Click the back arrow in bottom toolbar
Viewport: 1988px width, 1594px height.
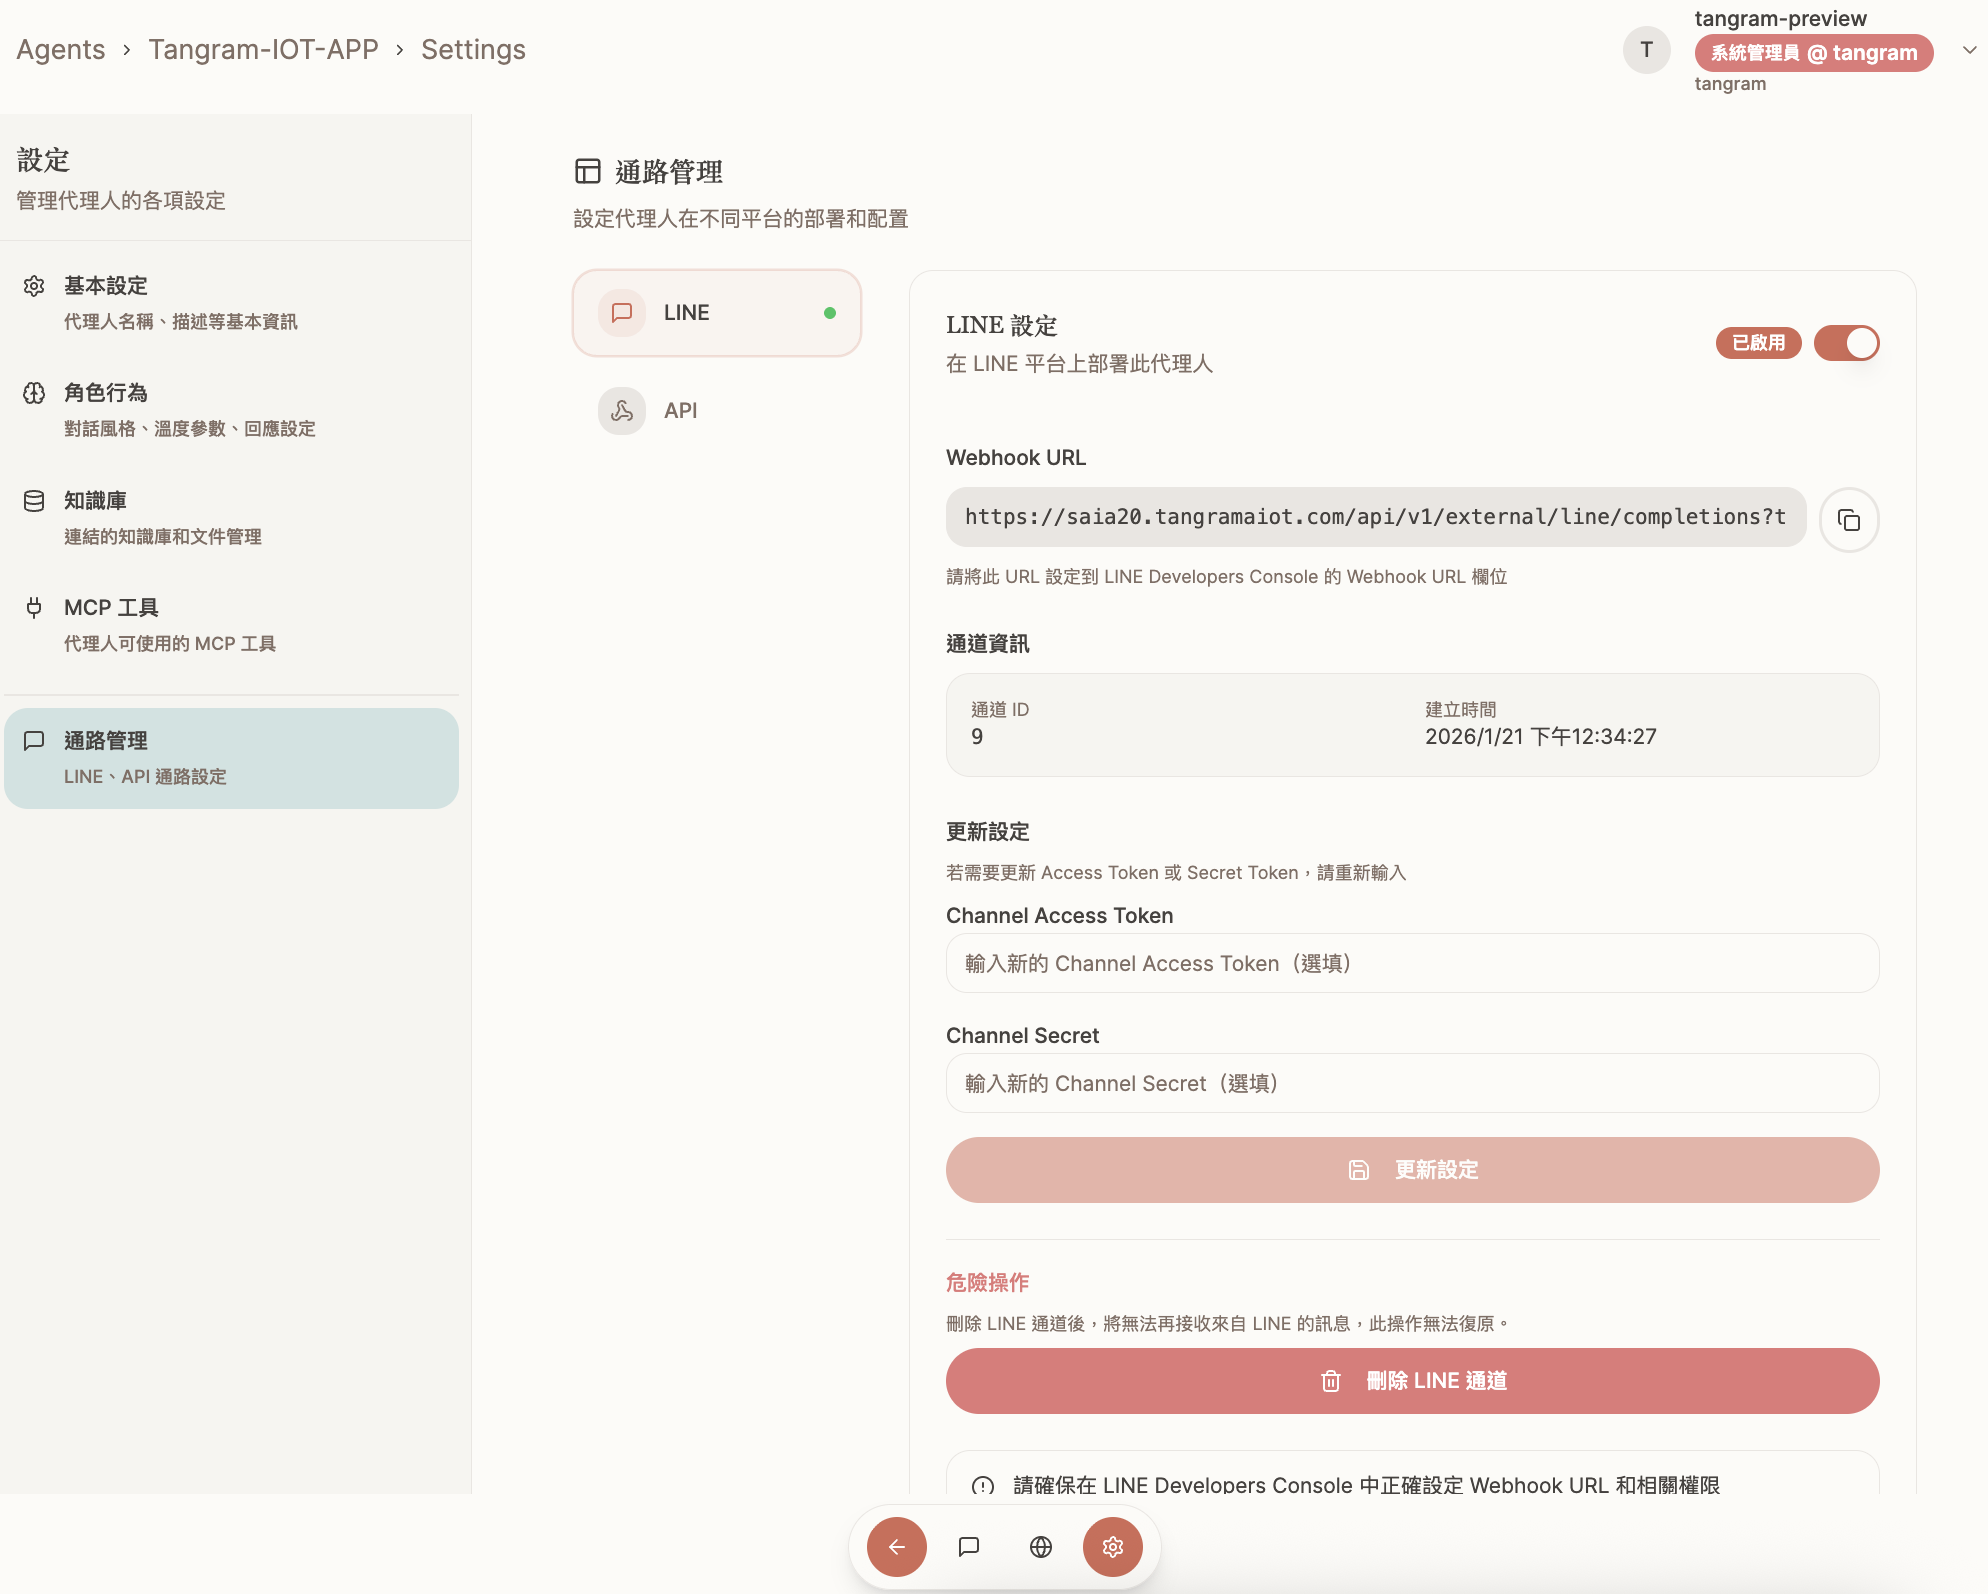[x=897, y=1547]
